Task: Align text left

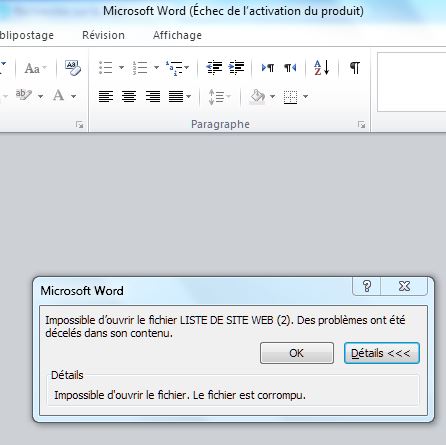Action: coord(106,97)
